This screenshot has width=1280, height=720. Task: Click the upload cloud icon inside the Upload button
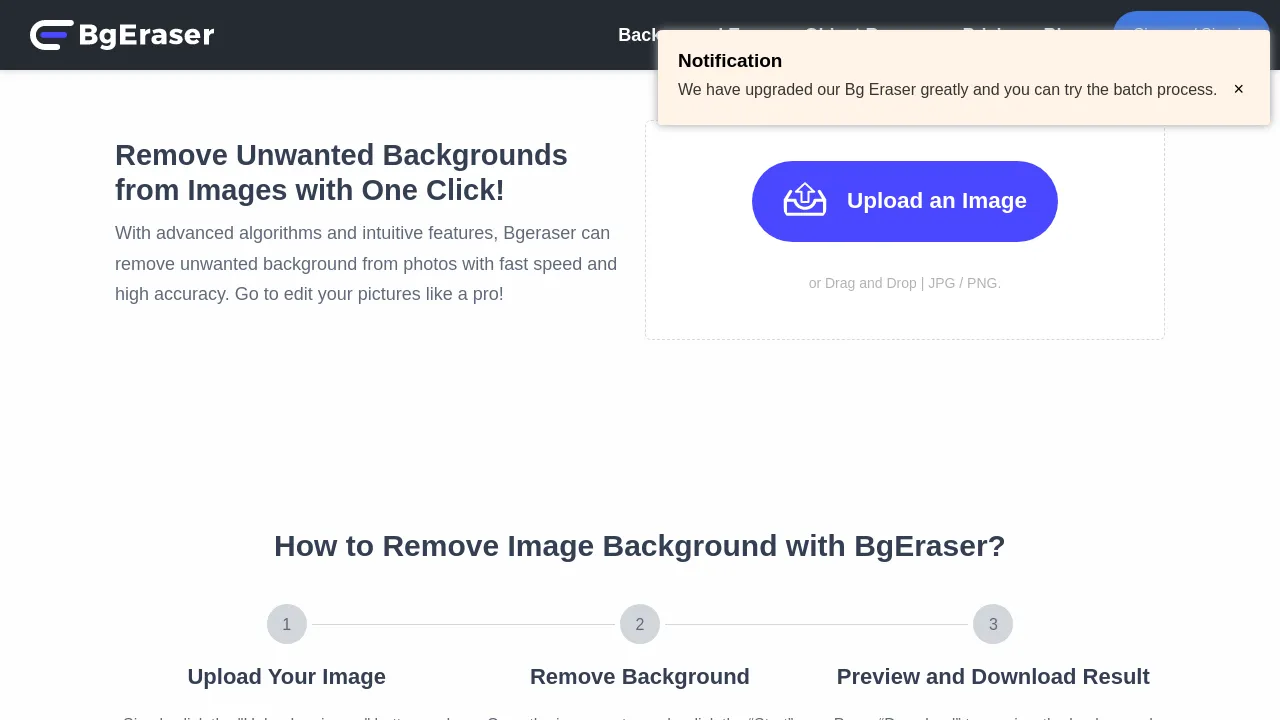click(805, 200)
